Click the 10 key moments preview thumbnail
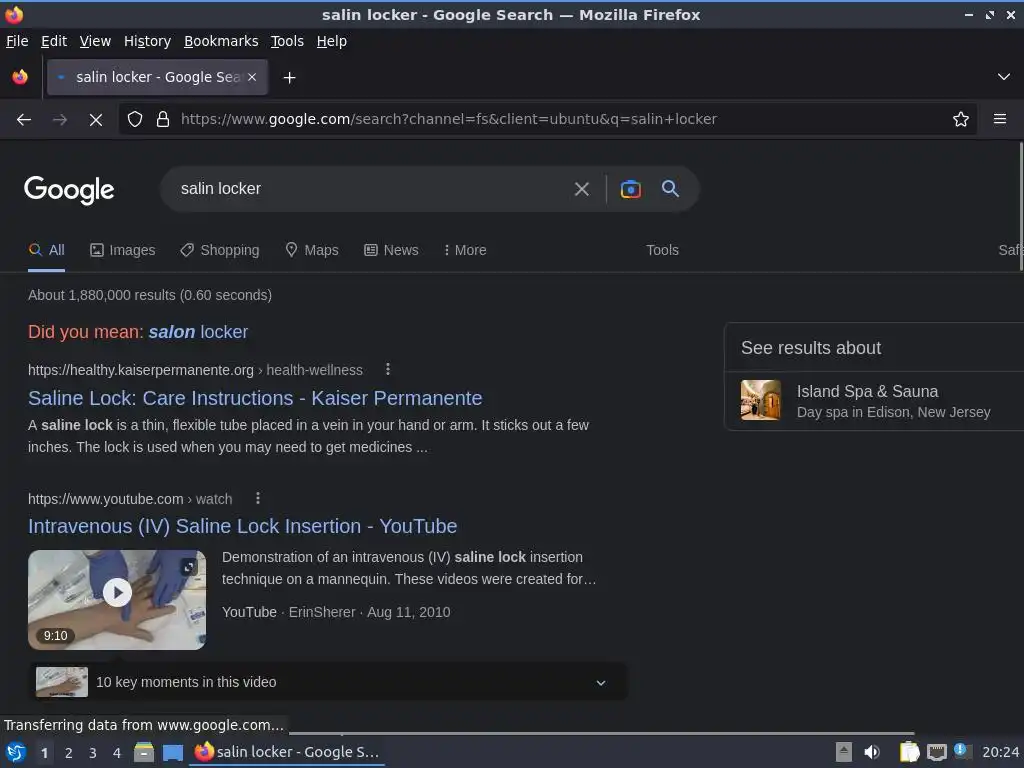 click(x=62, y=682)
